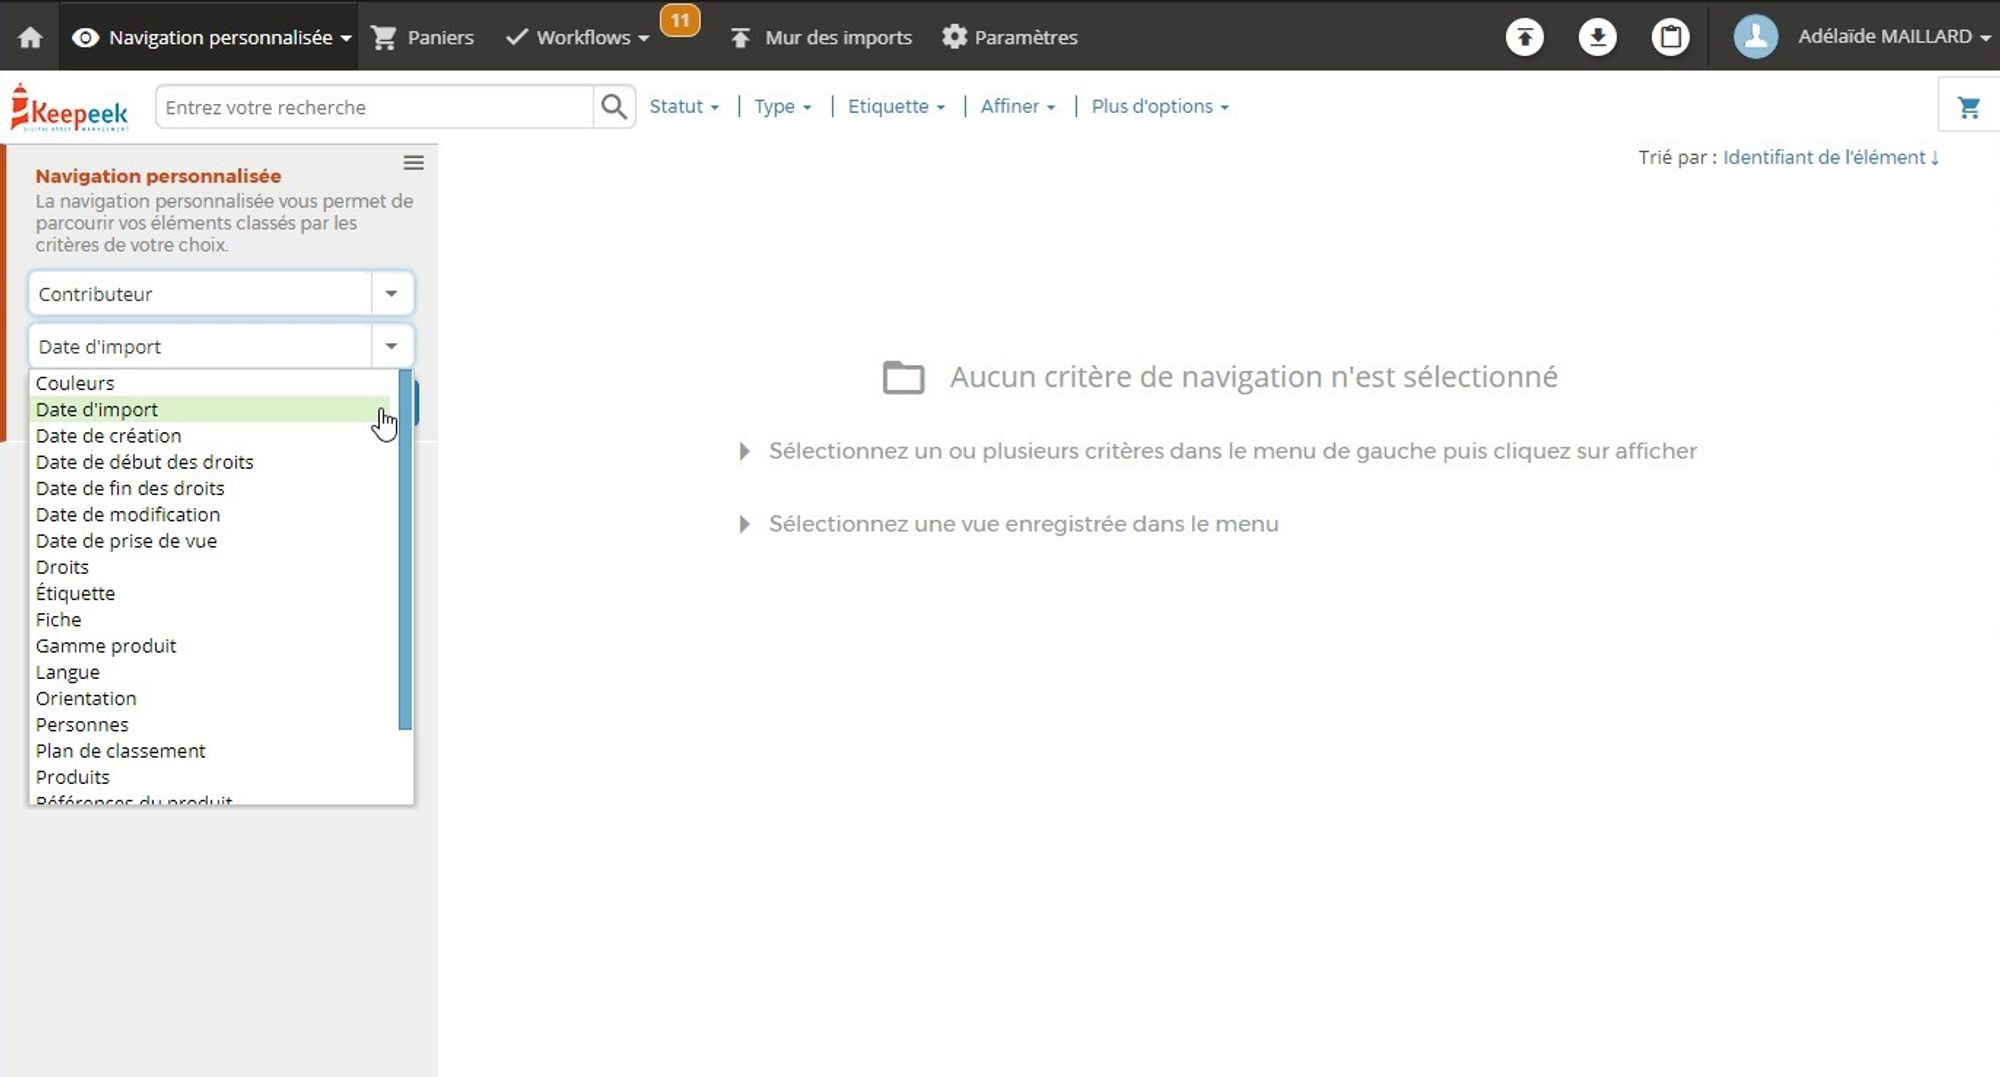
Task: Open the Navigation personnalisée menu
Action: [212, 37]
